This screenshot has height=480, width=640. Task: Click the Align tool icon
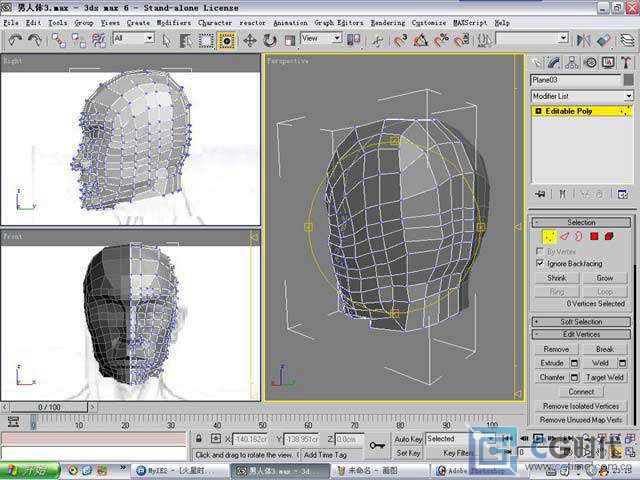click(603, 40)
